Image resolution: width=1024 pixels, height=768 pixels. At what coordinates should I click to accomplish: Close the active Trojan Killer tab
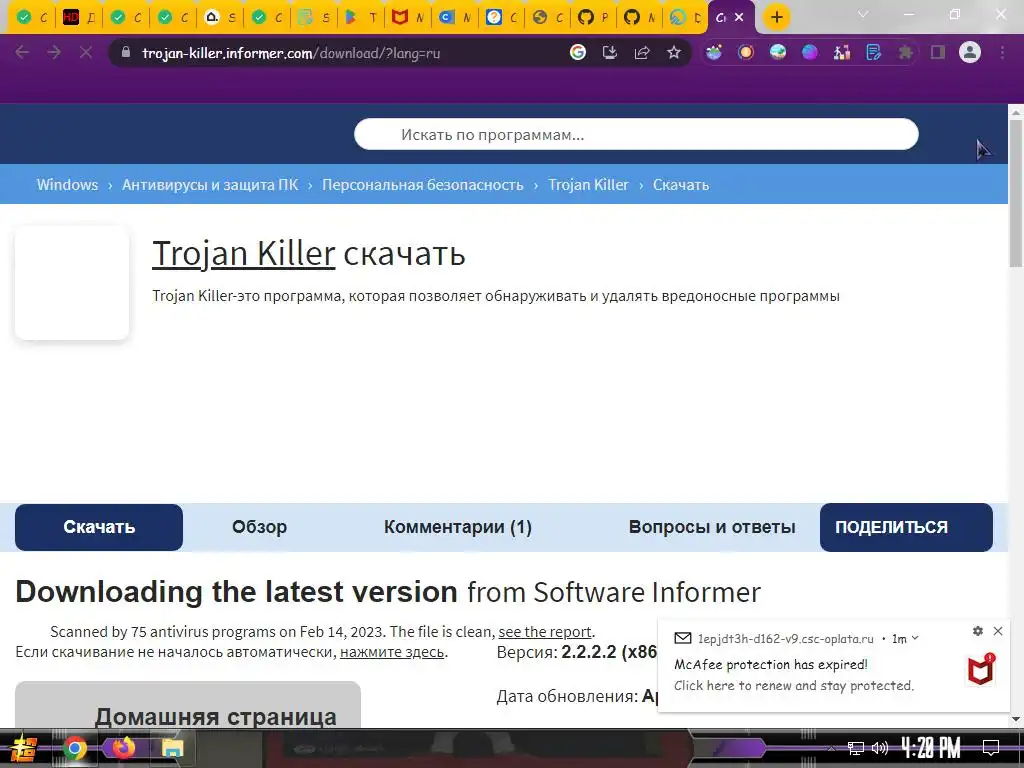coord(739,18)
